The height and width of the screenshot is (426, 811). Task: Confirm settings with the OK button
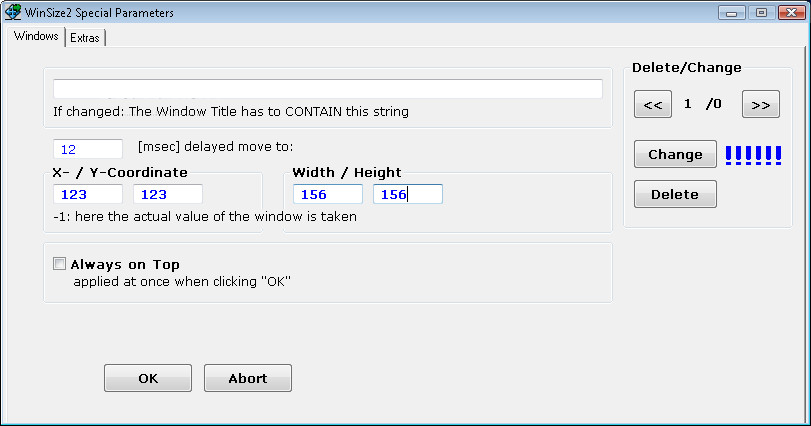148,378
